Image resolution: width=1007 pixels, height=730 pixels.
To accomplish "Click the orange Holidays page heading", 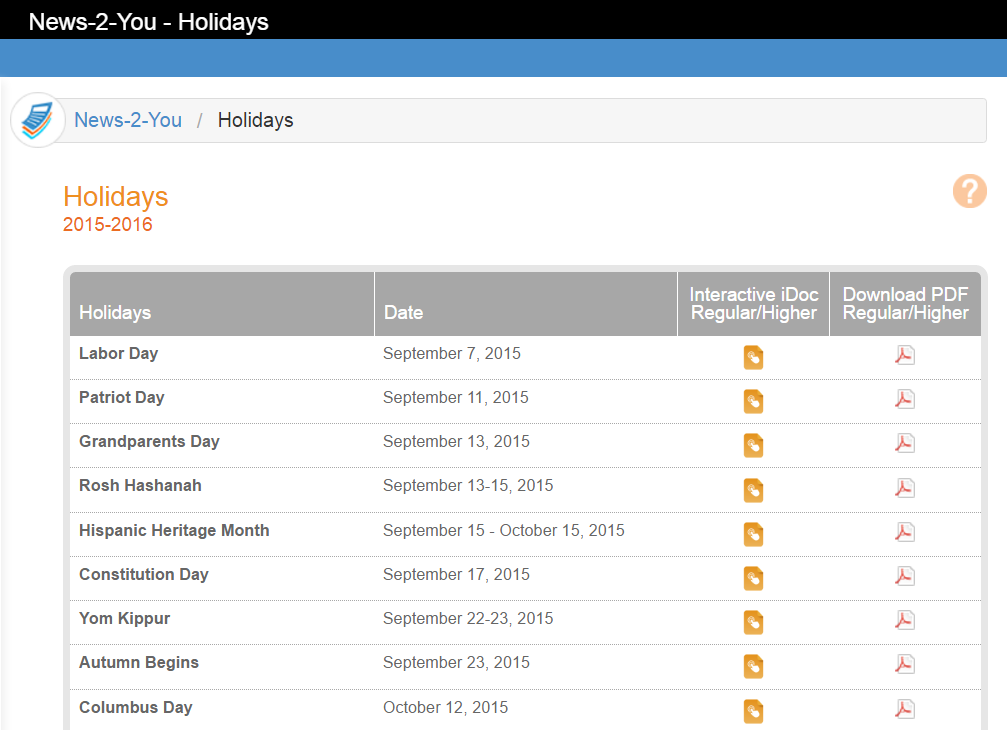I will click(x=116, y=196).
